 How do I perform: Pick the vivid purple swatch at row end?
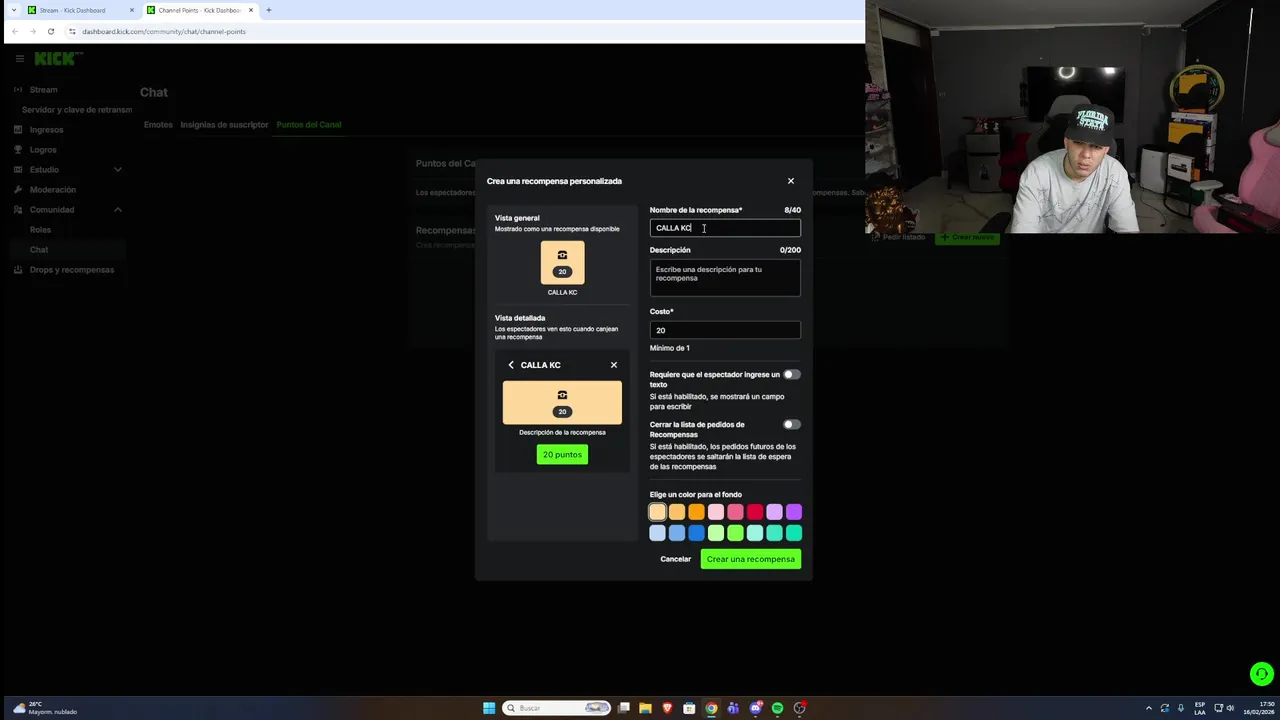794,512
